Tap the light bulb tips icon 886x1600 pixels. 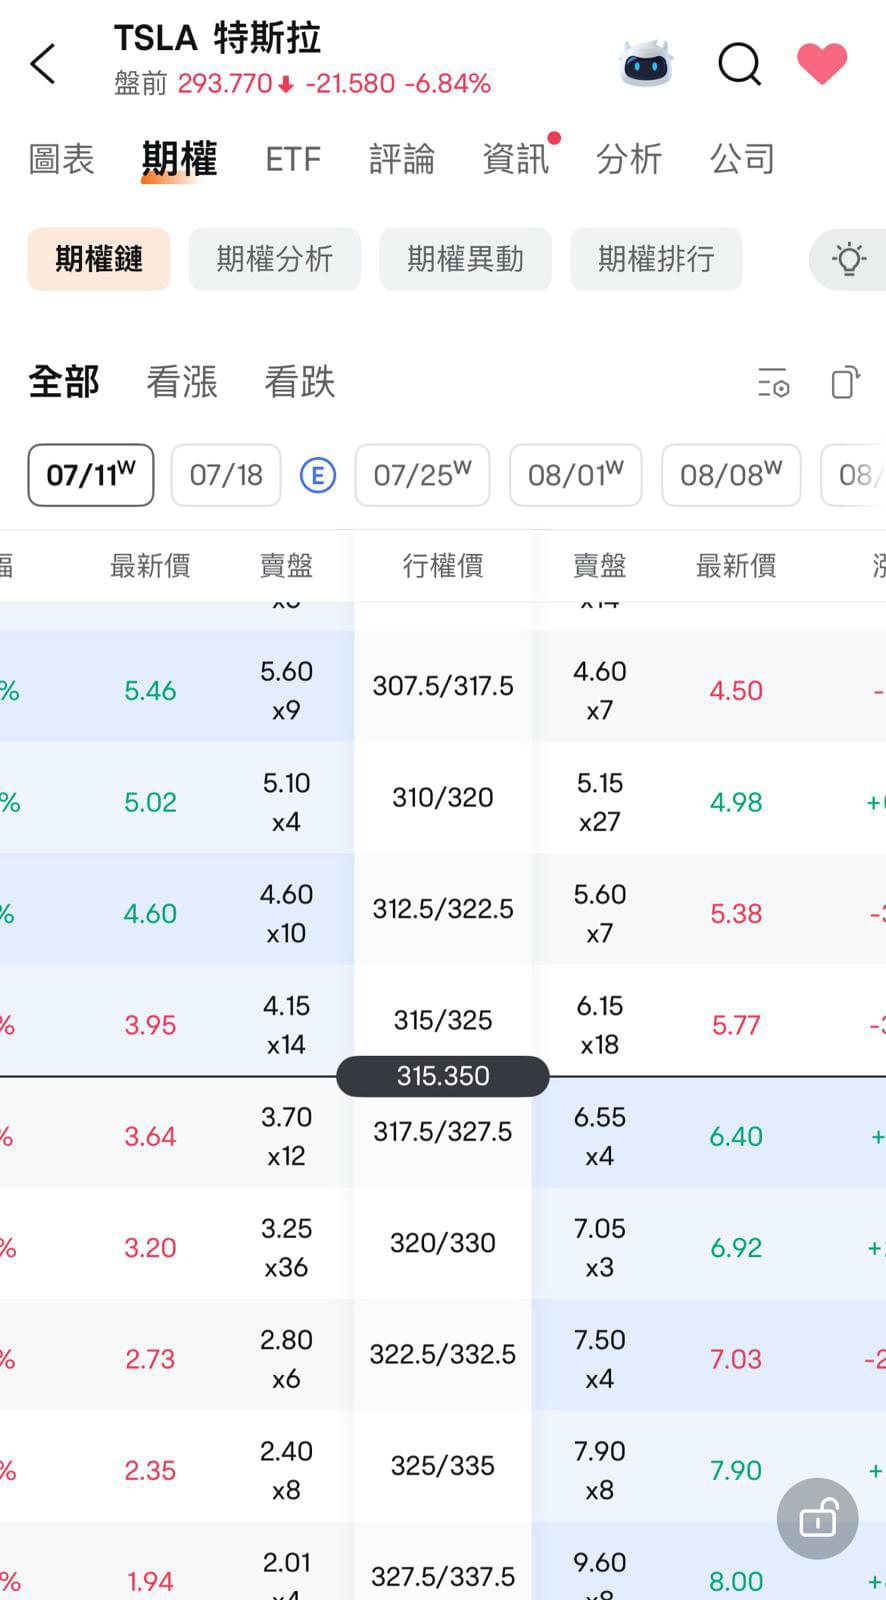[849, 259]
